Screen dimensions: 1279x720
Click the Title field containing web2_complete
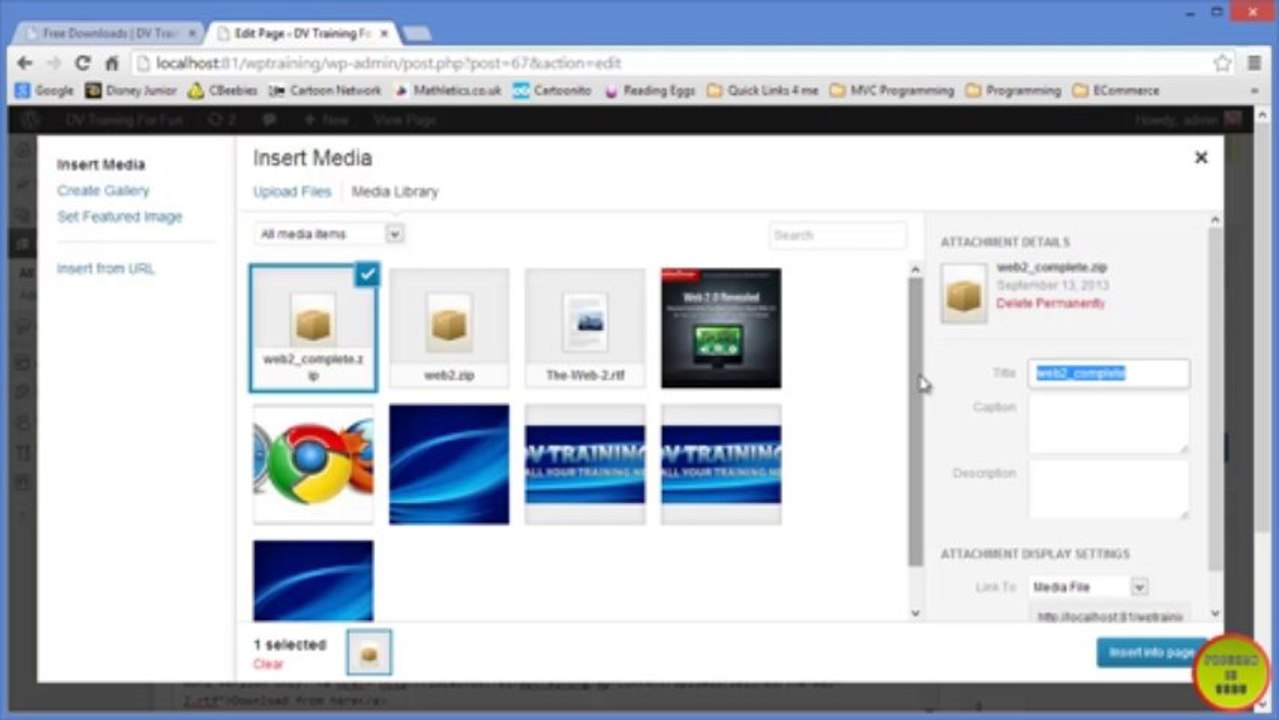1109,373
